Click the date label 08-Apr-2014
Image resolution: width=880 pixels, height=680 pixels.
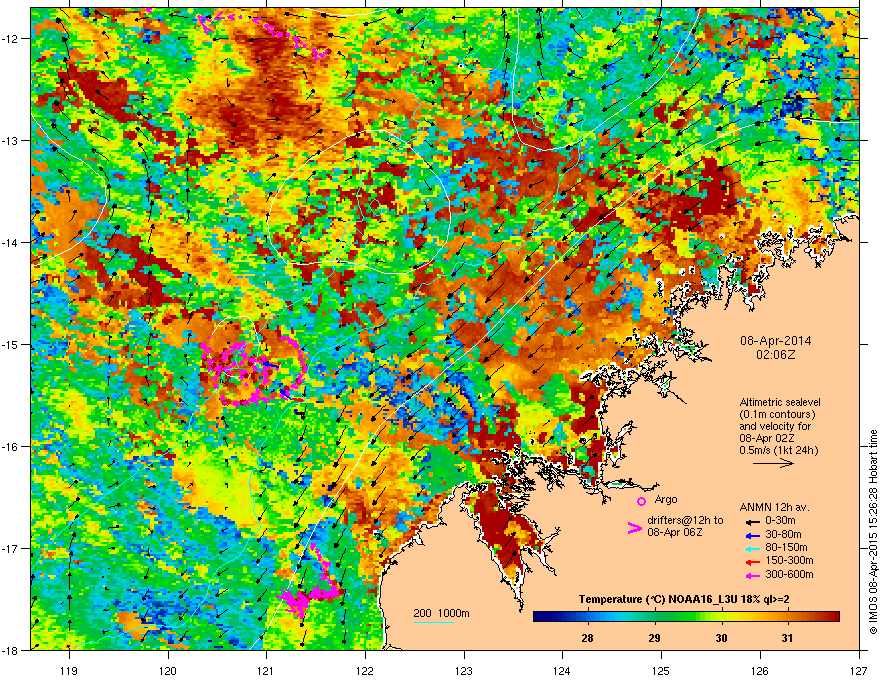(x=775, y=341)
